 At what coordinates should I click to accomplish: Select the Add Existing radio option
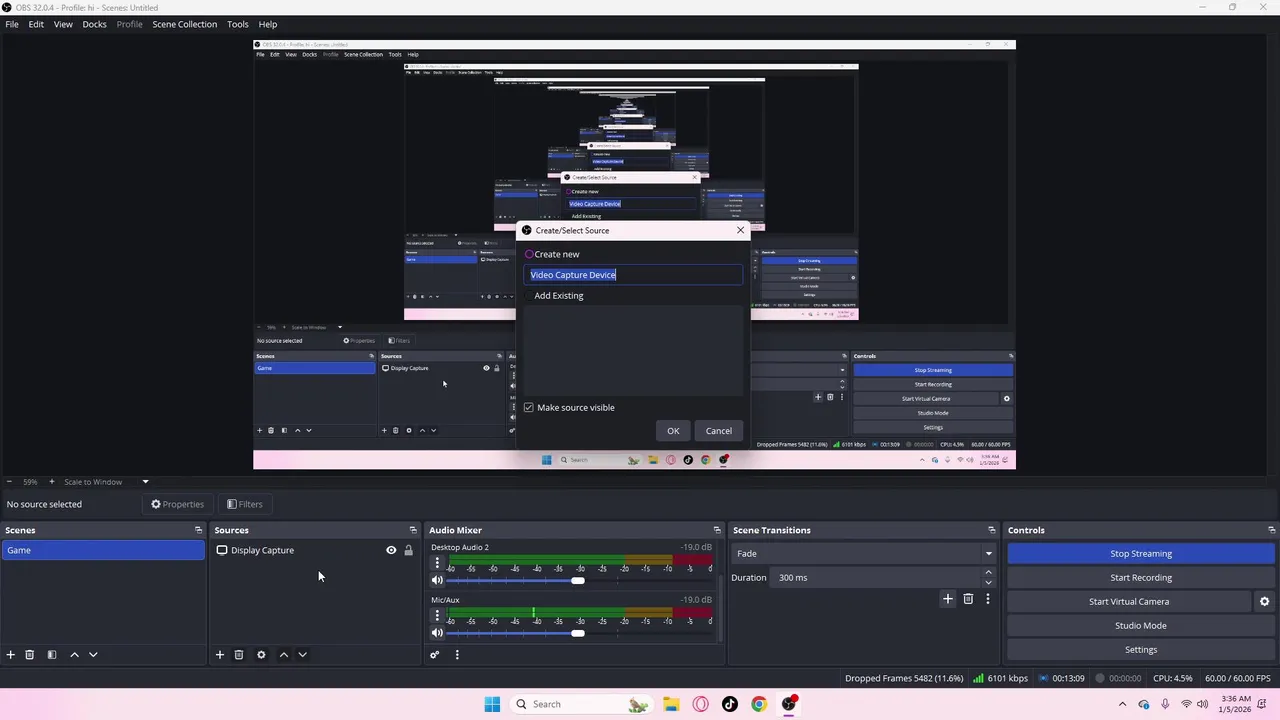529,296
